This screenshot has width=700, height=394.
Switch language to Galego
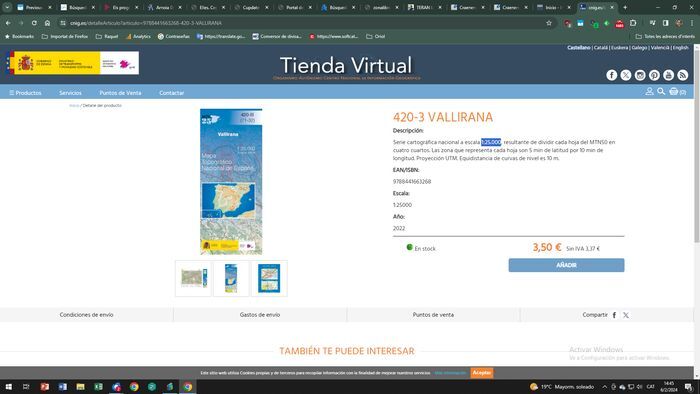tap(639, 47)
